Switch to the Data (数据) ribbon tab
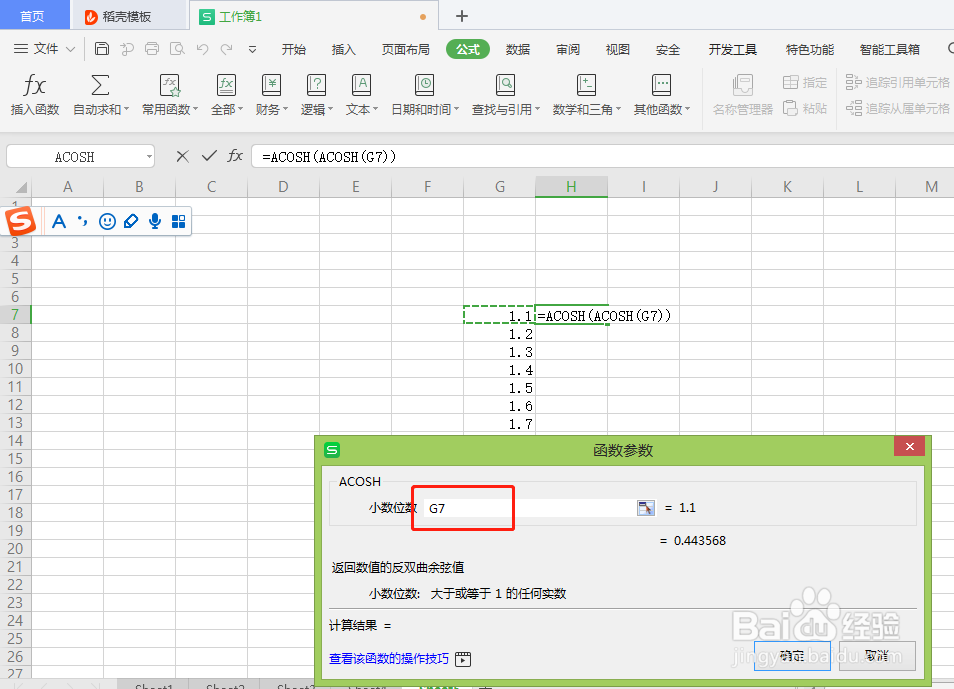The image size is (954, 689). 518,49
